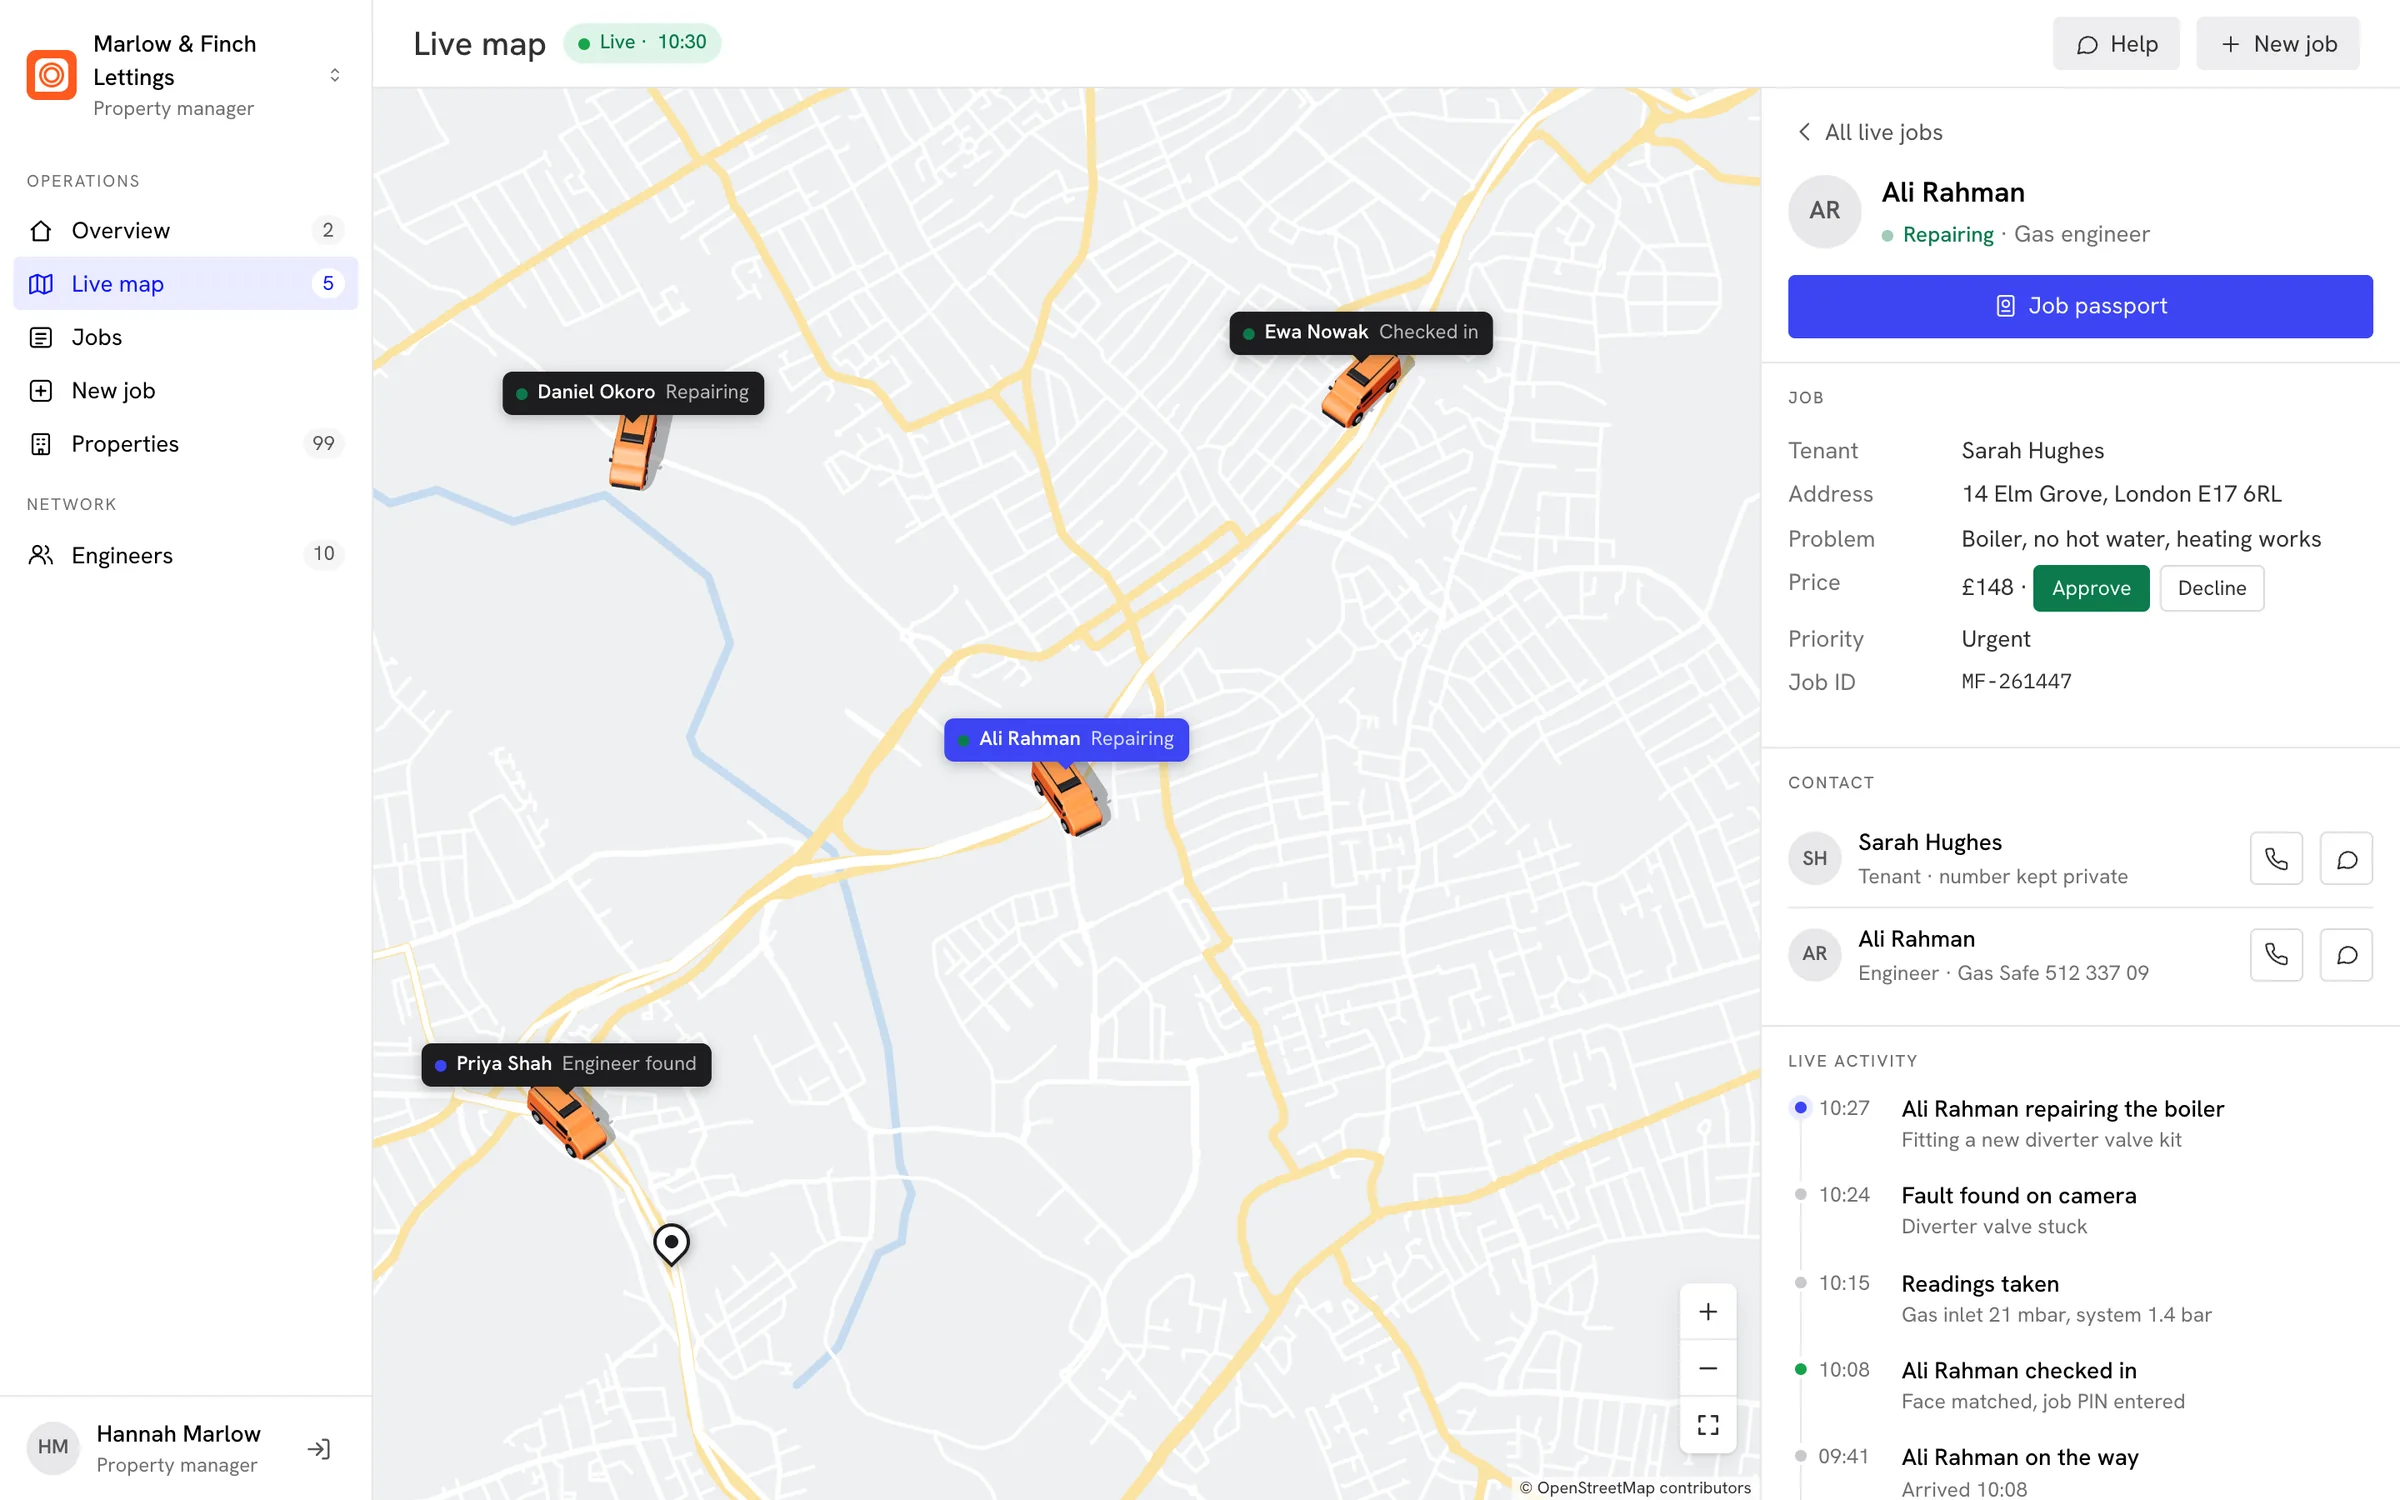This screenshot has width=2400, height=1500.
Task: Click Ewa Nowak's orange van on map
Action: click(1364, 389)
